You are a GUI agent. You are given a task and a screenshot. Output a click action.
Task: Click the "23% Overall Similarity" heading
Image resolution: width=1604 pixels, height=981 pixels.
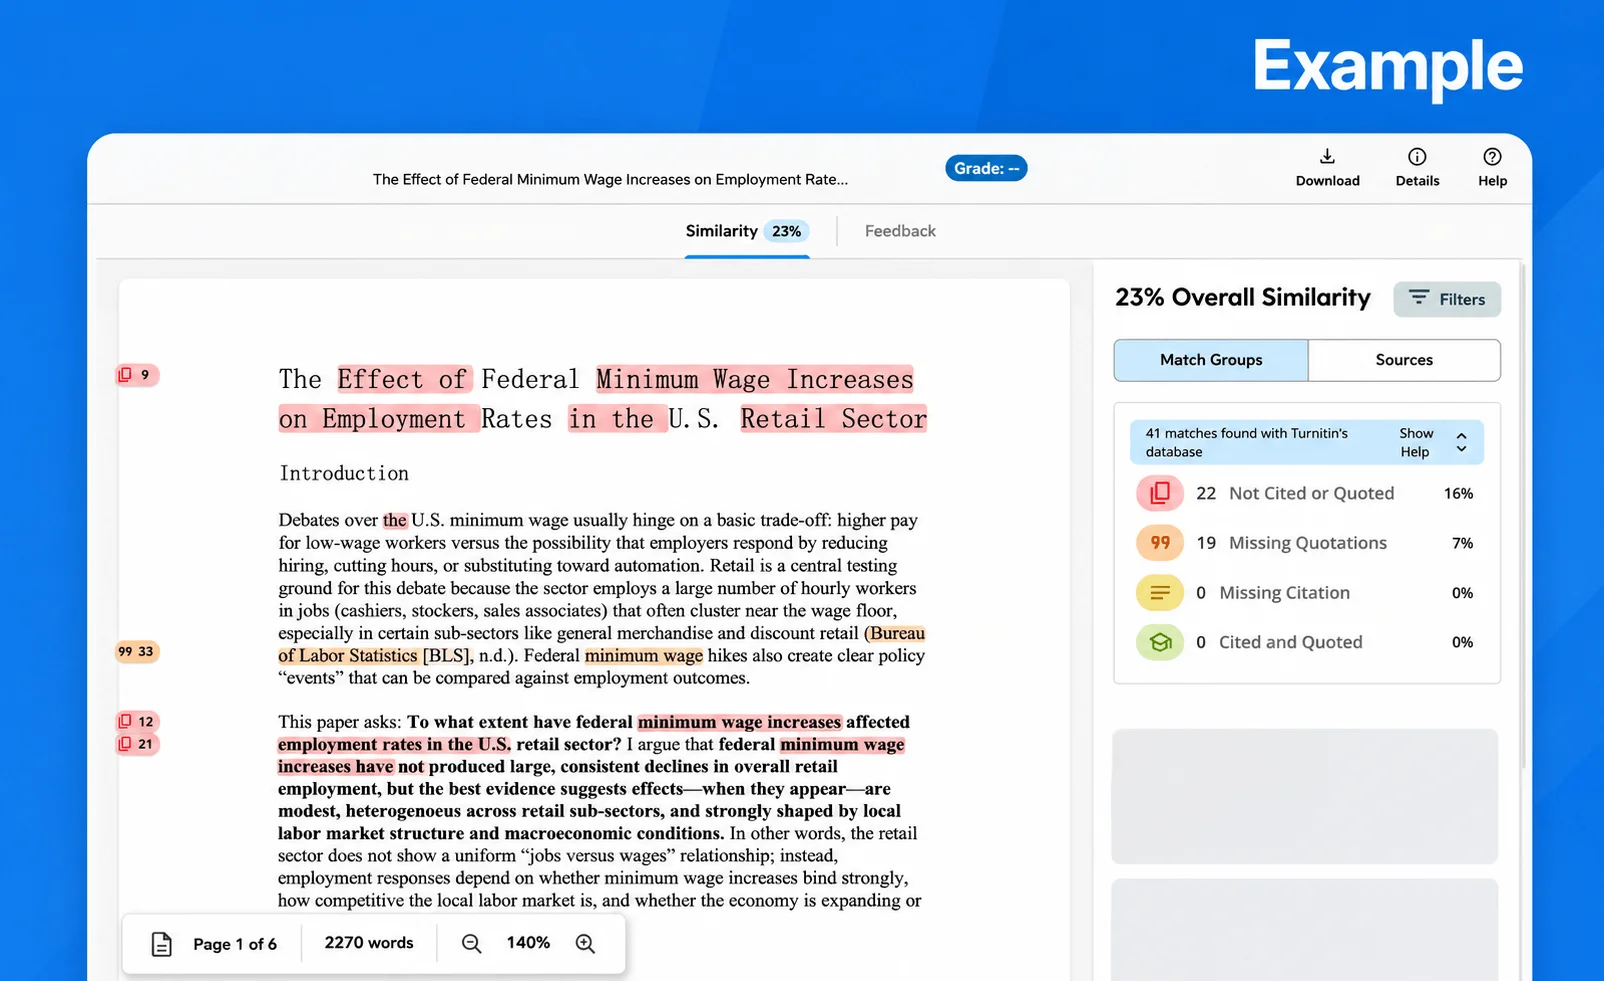pos(1242,298)
